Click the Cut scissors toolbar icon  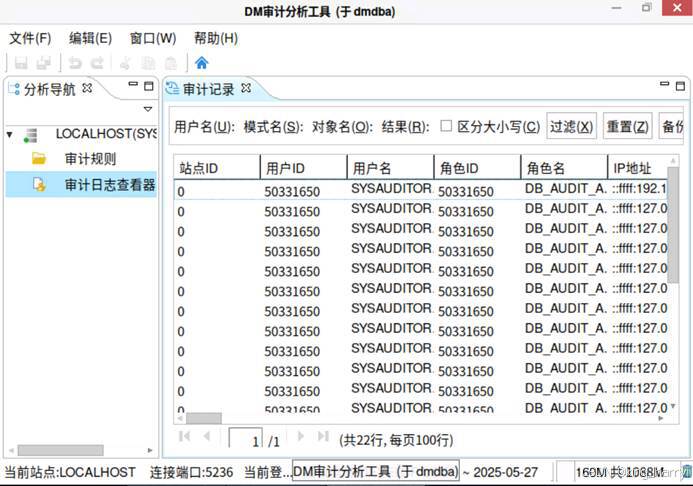pyautogui.click(x=126, y=63)
